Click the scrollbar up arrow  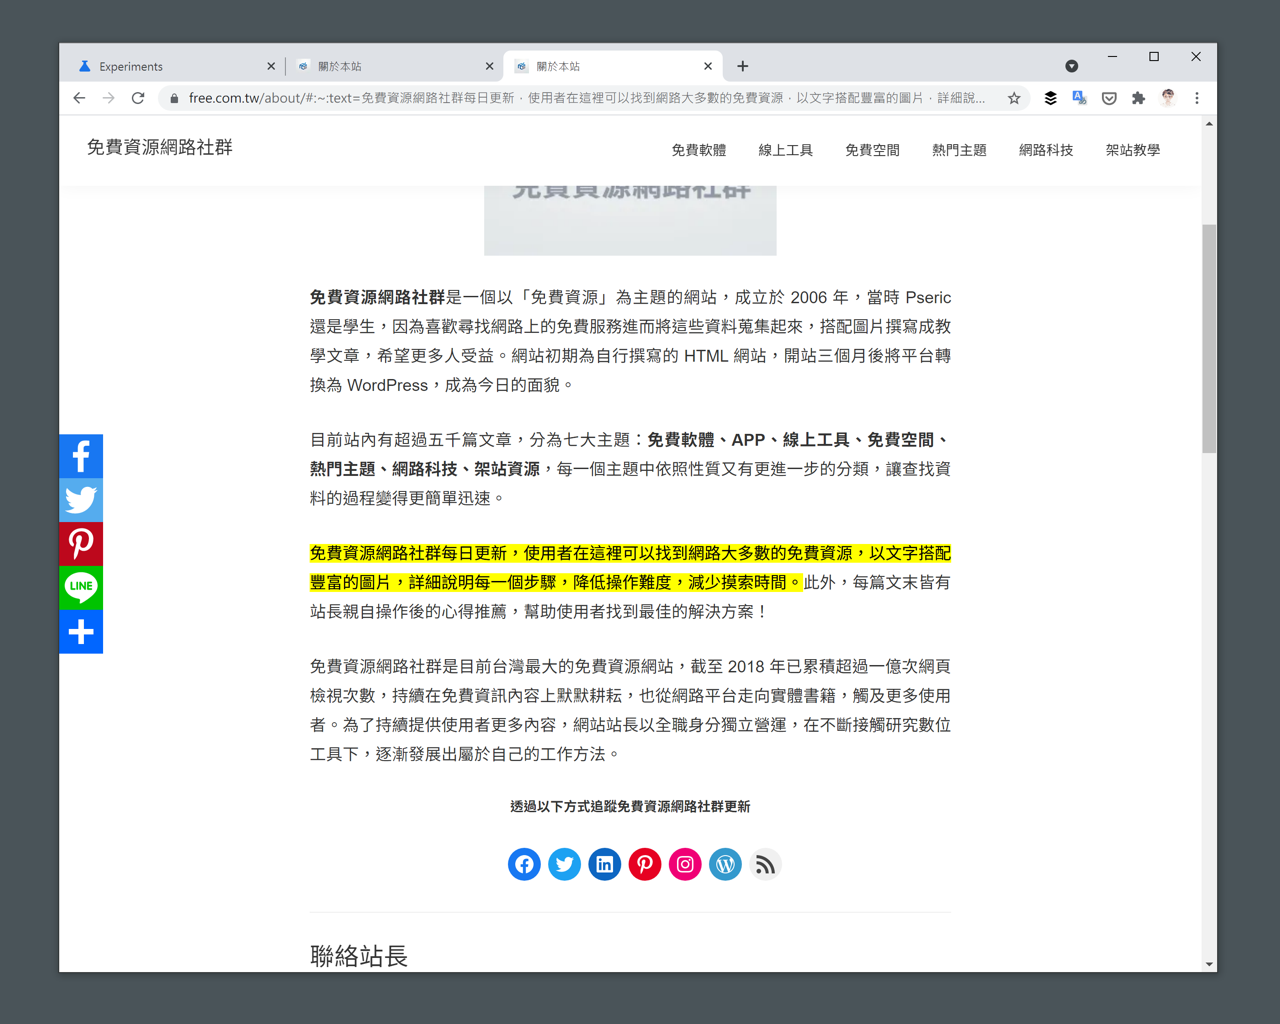click(x=1209, y=124)
